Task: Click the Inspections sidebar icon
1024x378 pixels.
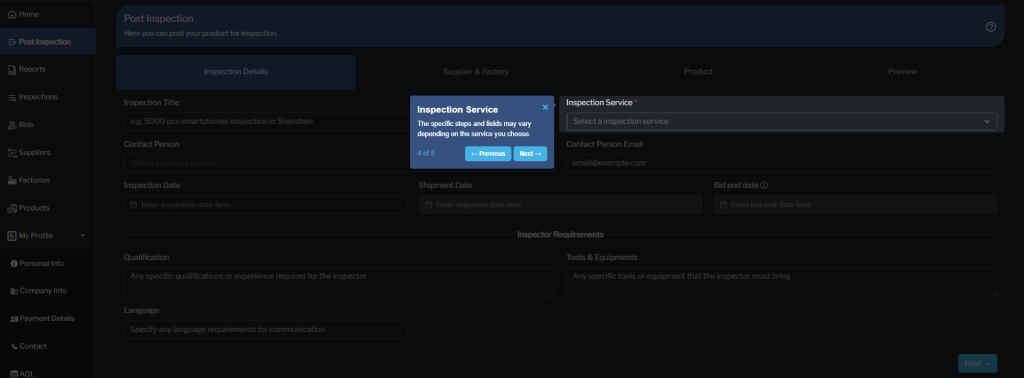Action: tap(12, 97)
